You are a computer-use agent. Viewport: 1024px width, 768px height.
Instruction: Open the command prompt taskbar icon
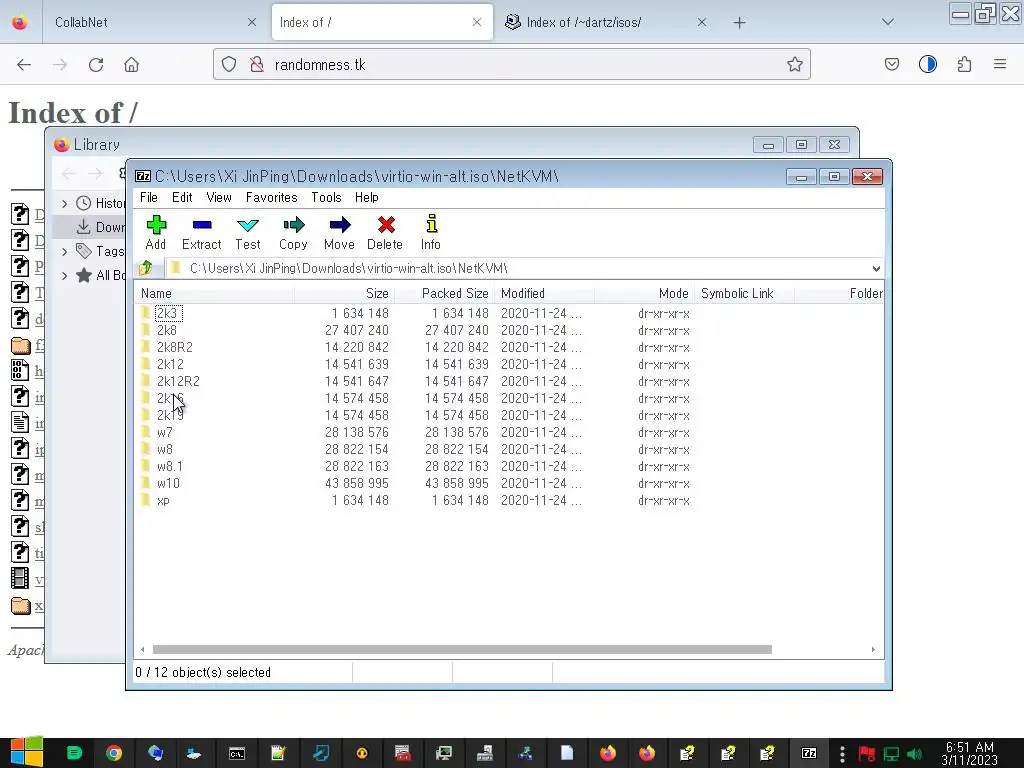(236, 754)
